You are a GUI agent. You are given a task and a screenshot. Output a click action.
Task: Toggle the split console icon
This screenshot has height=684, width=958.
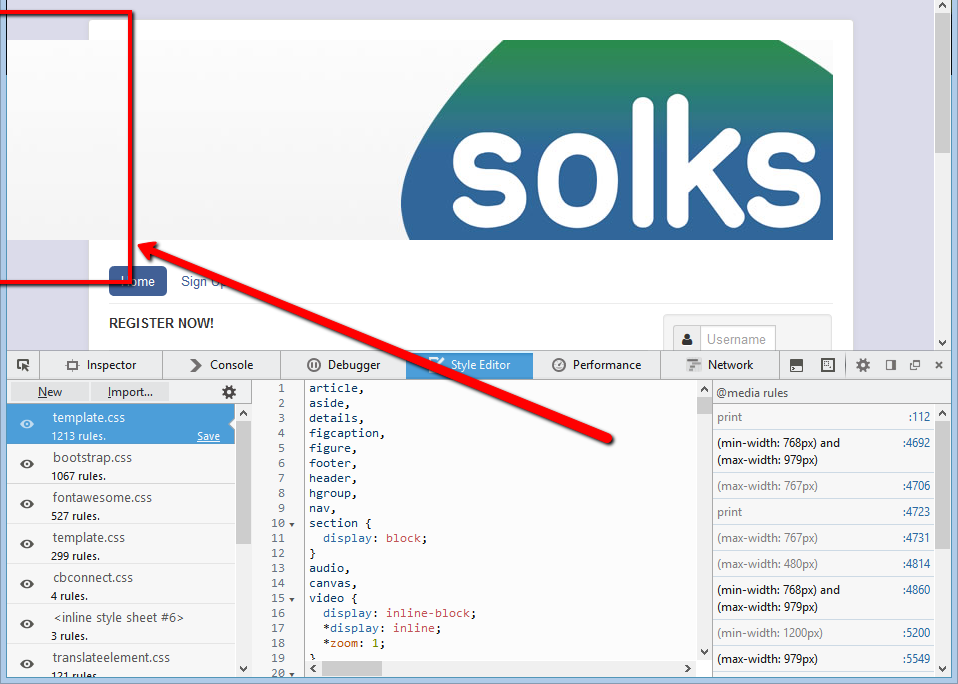click(796, 365)
